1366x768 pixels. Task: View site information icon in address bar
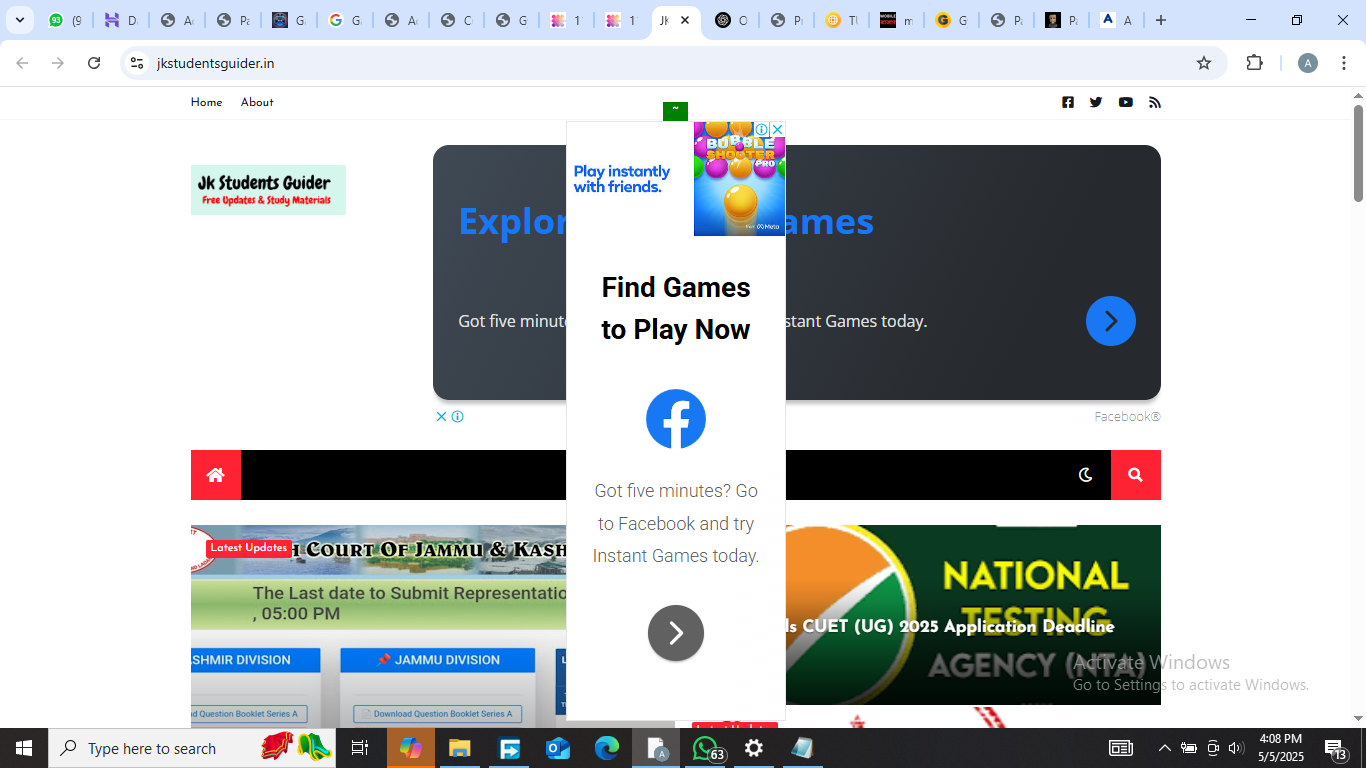coord(137,63)
